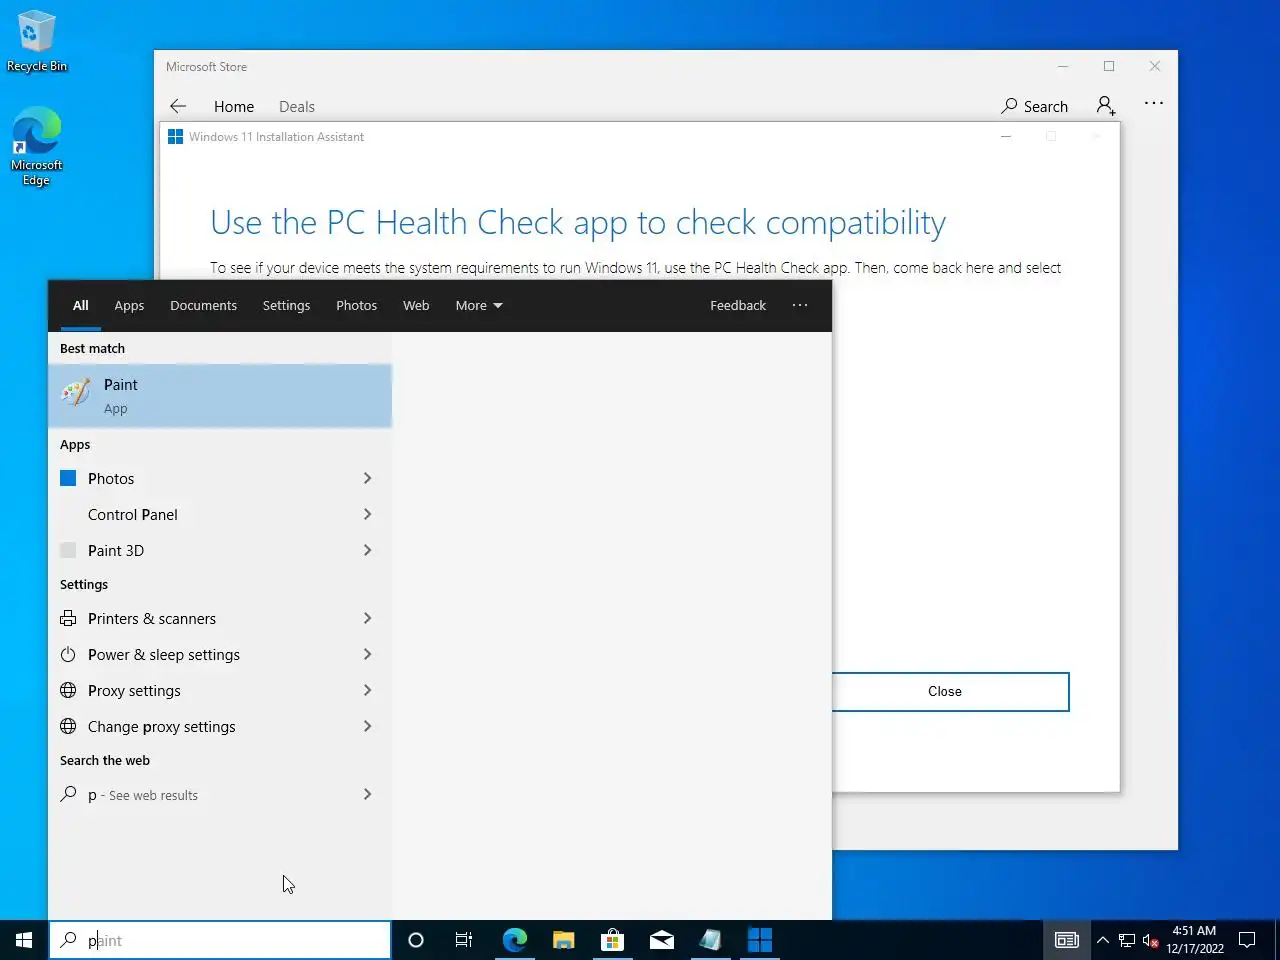Open the notification center icon
Viewport: 1280px width, 960px height.
(1247, 940)
